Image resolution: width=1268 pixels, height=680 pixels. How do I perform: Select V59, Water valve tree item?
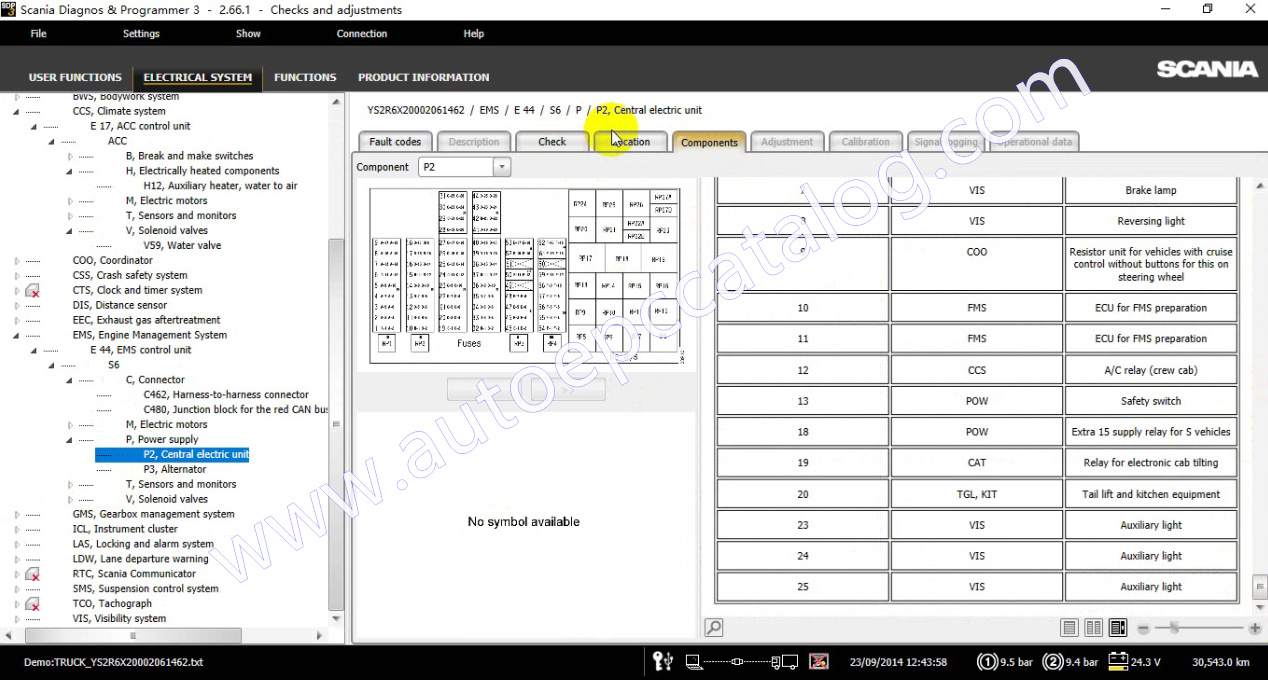pyautogui.click(x=182, y=246)
